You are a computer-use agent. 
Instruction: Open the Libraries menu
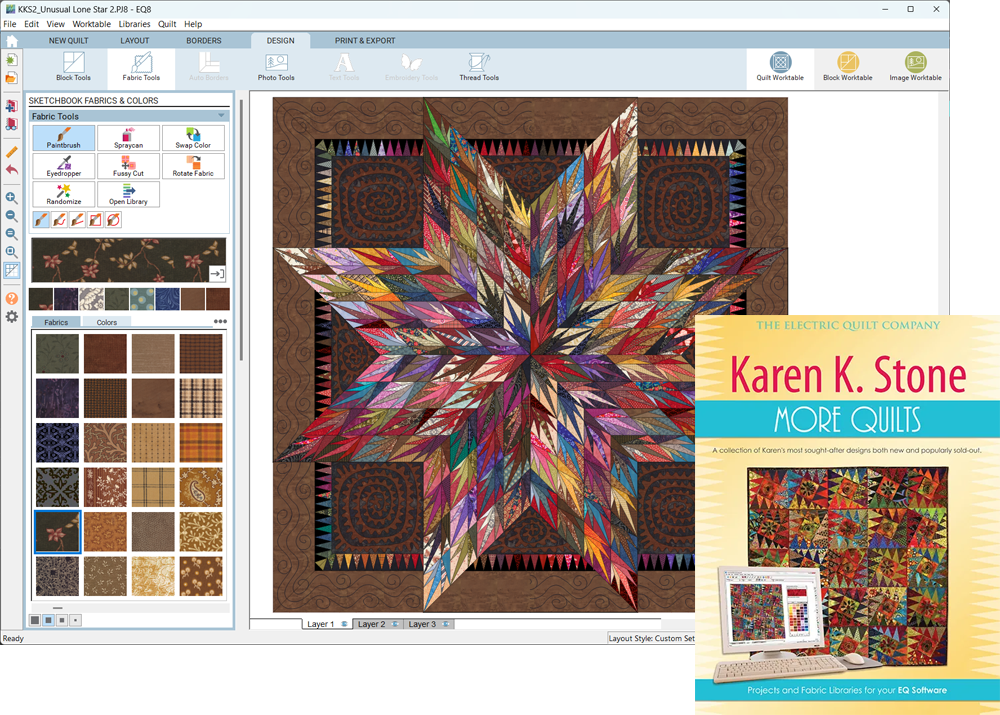134,24
